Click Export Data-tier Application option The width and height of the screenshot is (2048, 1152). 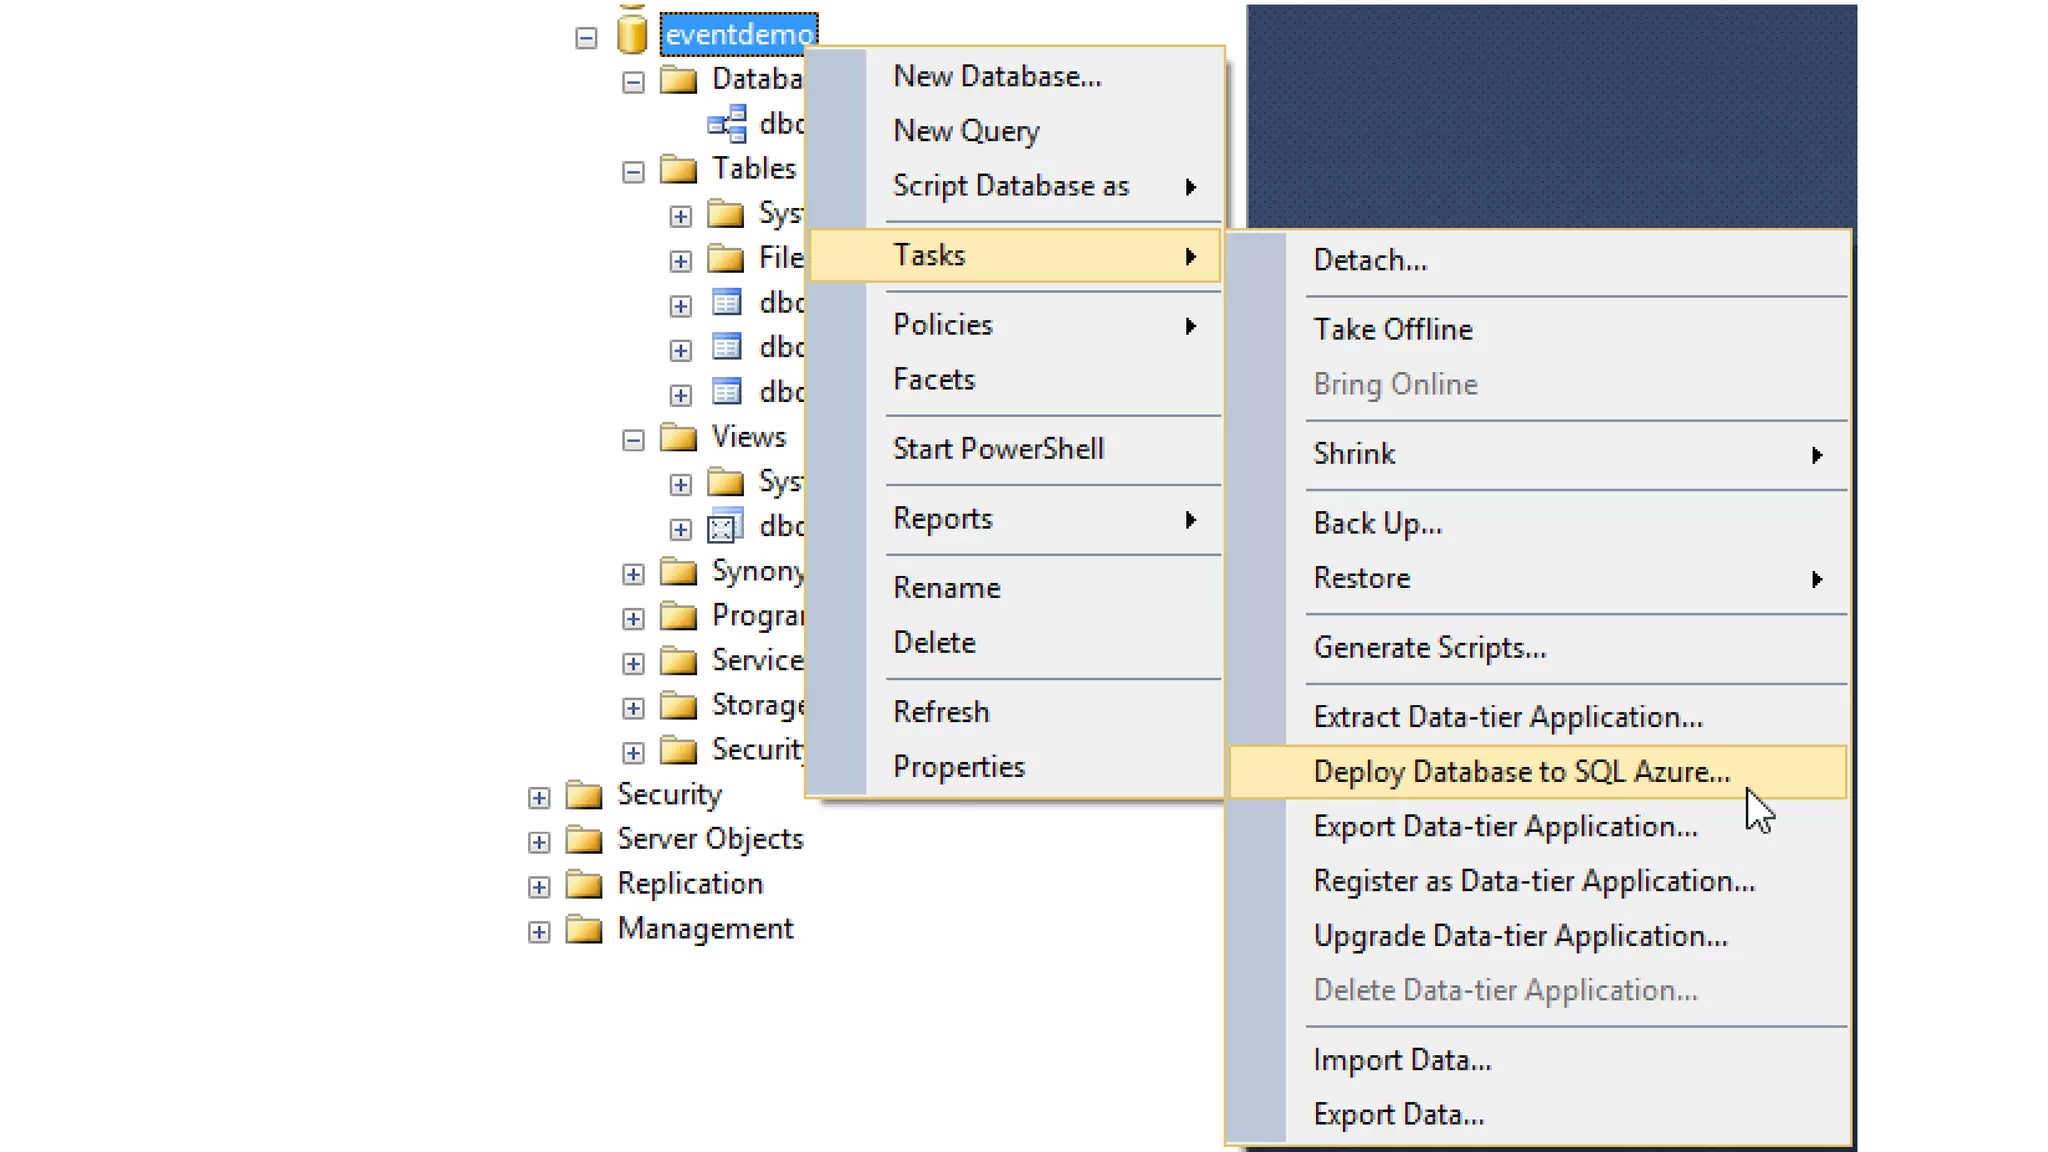click(x=1505, y=827)
